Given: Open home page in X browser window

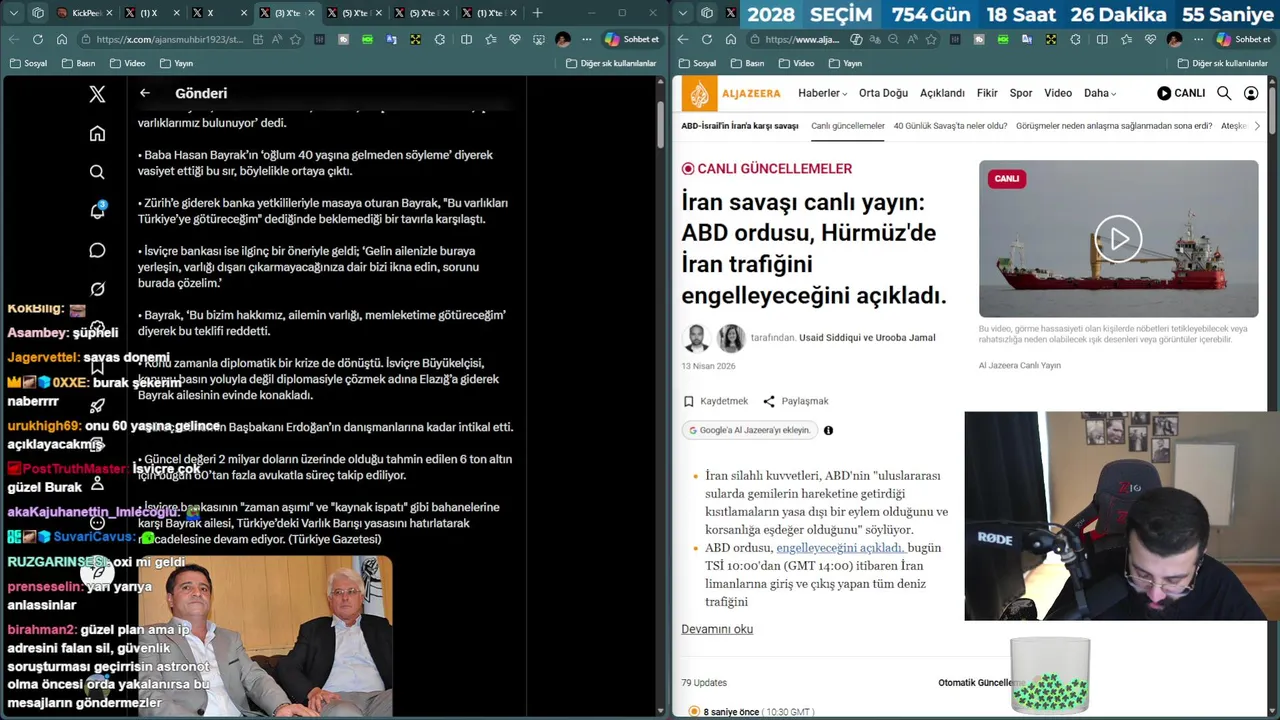Looking at the screenshot, I should [x=62, y=39].
